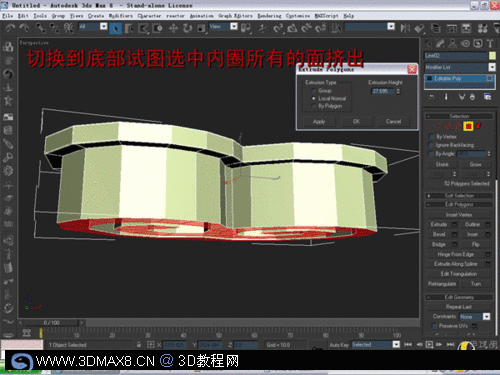This screenshot has height=375, width=500.
Task: Click the Extrusion Height spinner arrows
Action: pos(398,91)
